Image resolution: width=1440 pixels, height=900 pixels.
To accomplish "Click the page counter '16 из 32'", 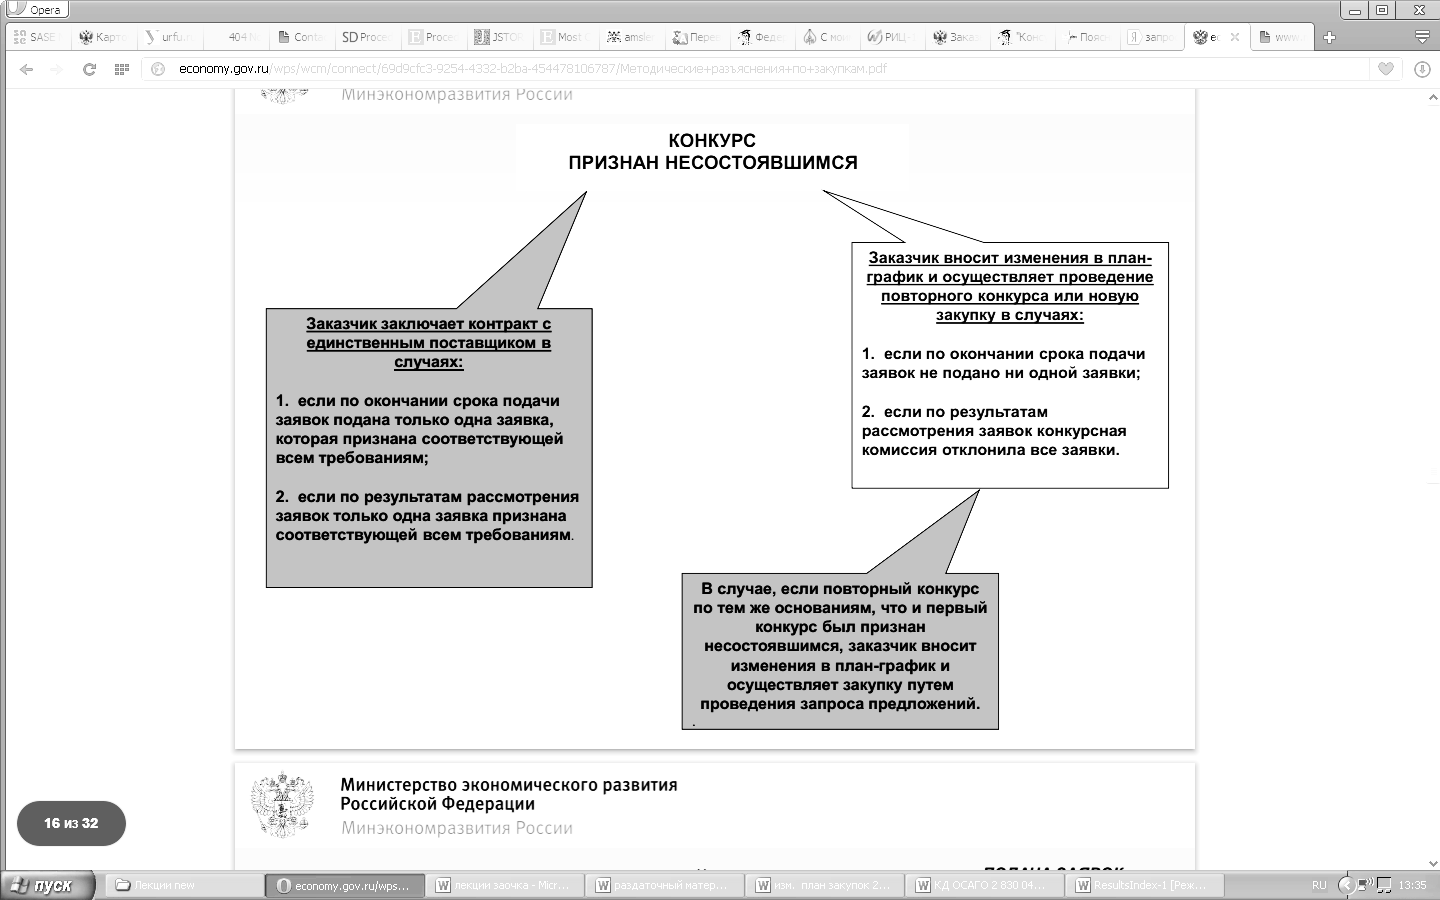I will pos(71,823).
